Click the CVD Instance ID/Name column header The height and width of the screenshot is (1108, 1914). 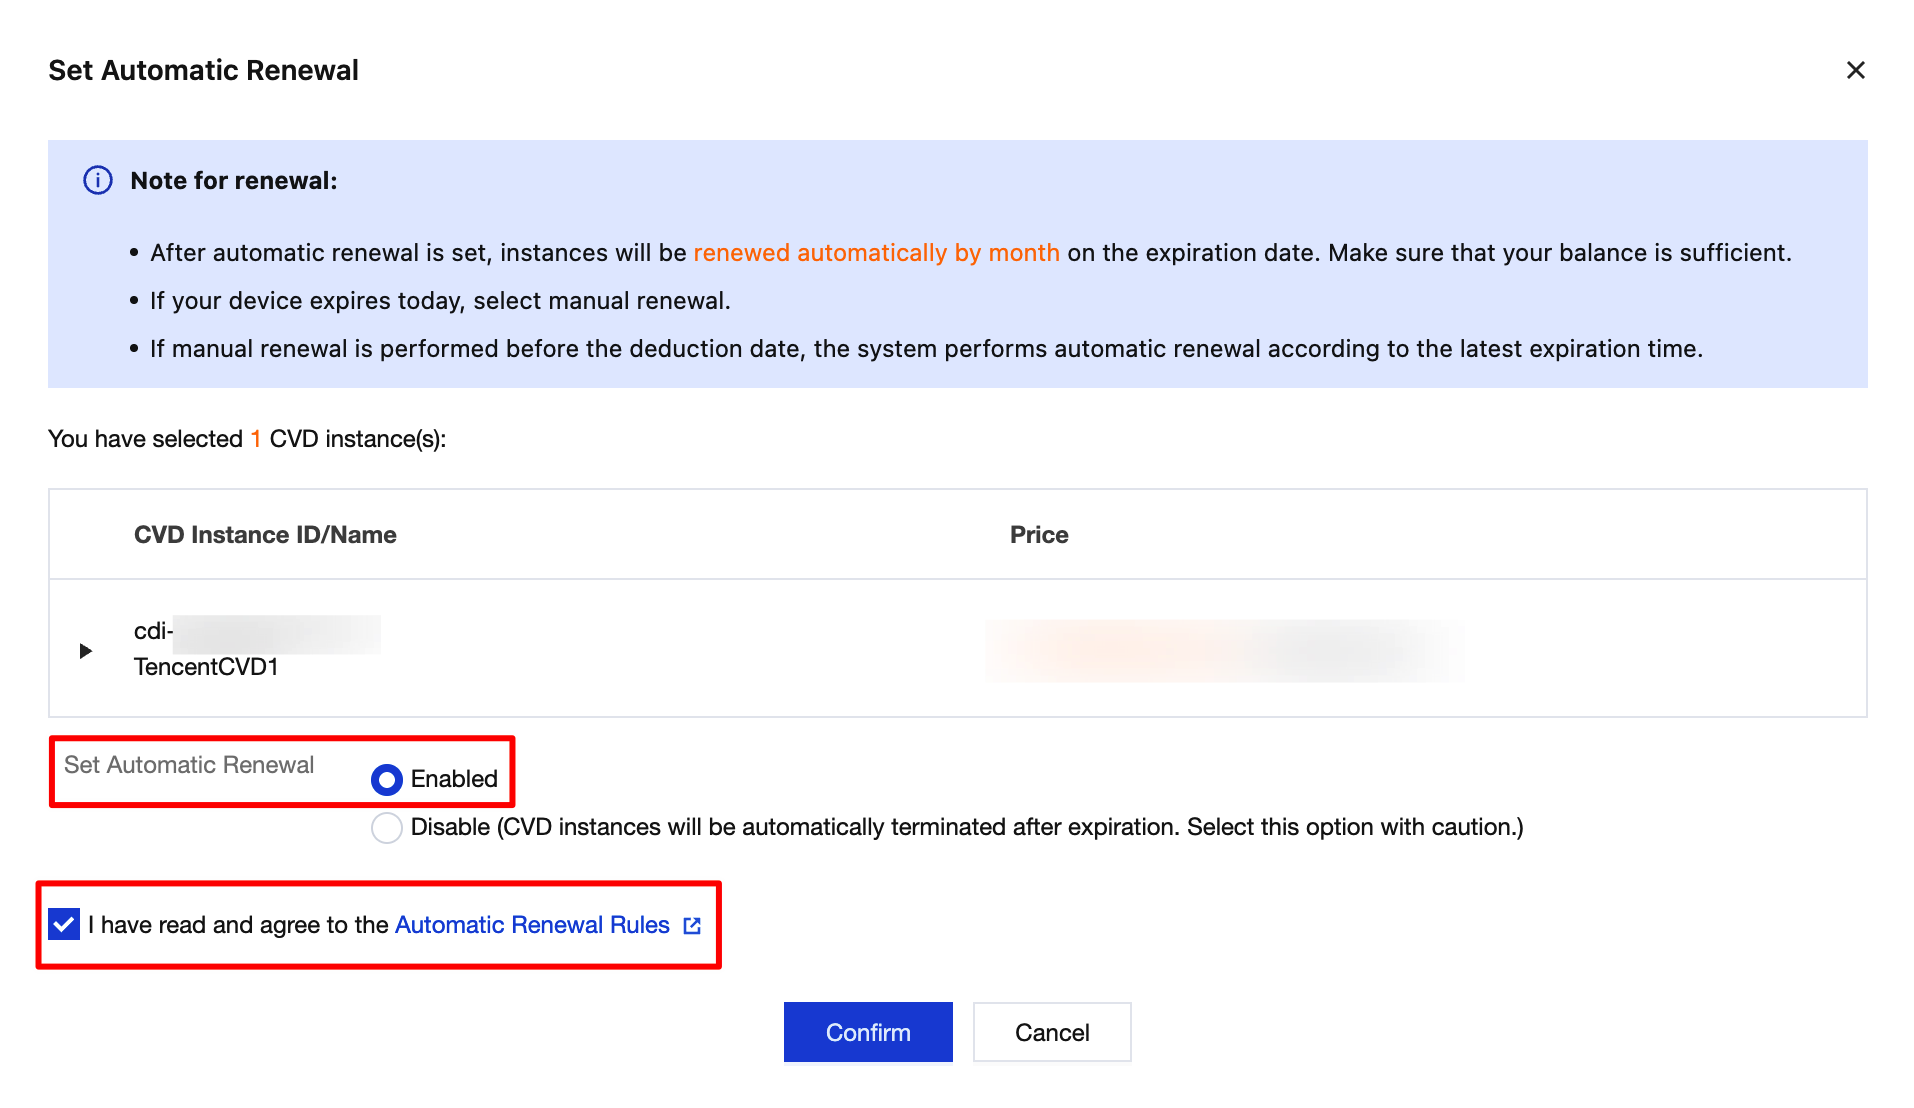coord(265,535)
